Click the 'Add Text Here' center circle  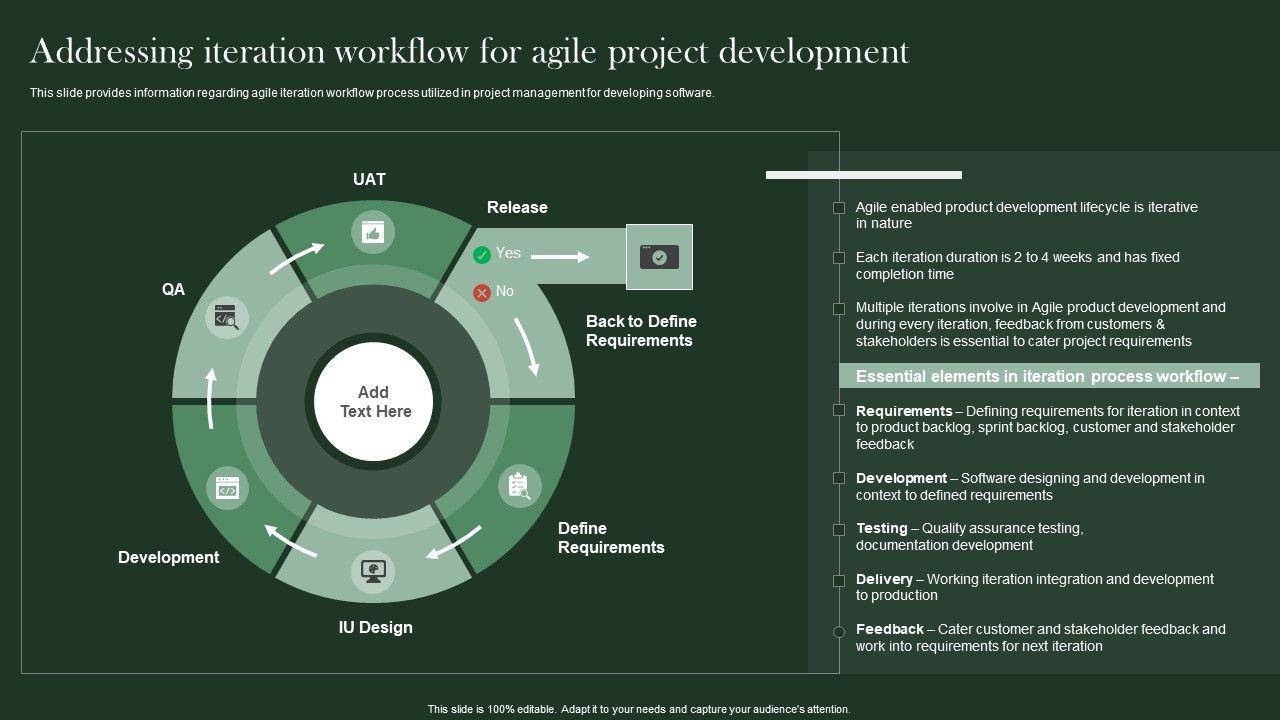374,402
